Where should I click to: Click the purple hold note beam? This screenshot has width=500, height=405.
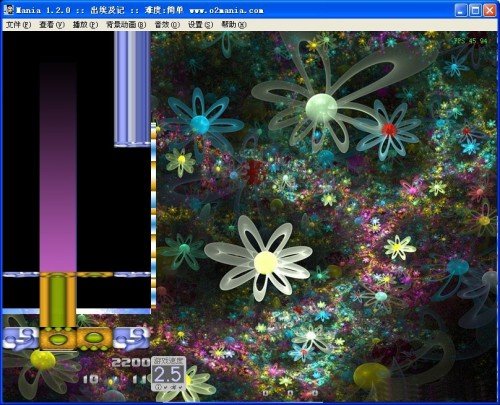click(58, 167)
